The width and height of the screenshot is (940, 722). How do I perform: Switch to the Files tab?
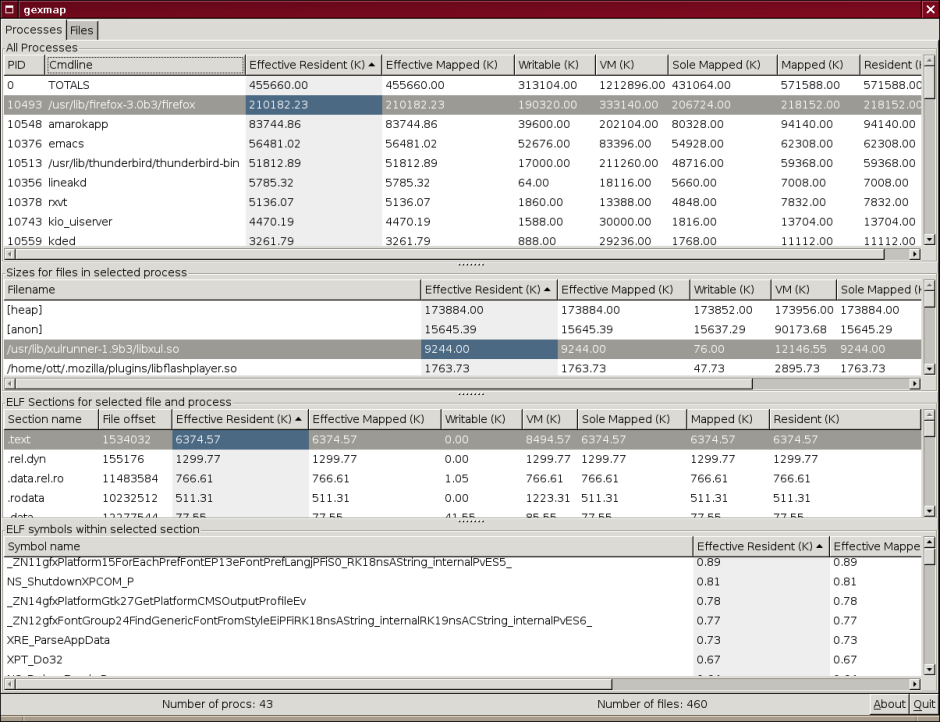click(x=82, y=30)
